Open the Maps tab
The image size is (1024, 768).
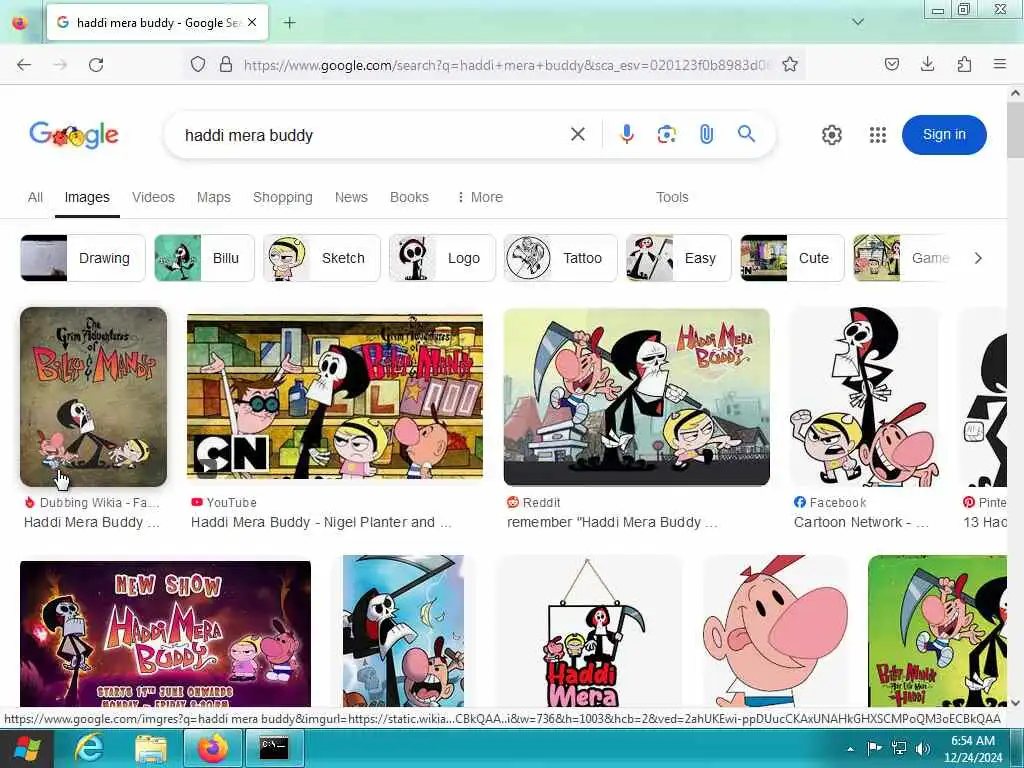click(x=214, y=197)
